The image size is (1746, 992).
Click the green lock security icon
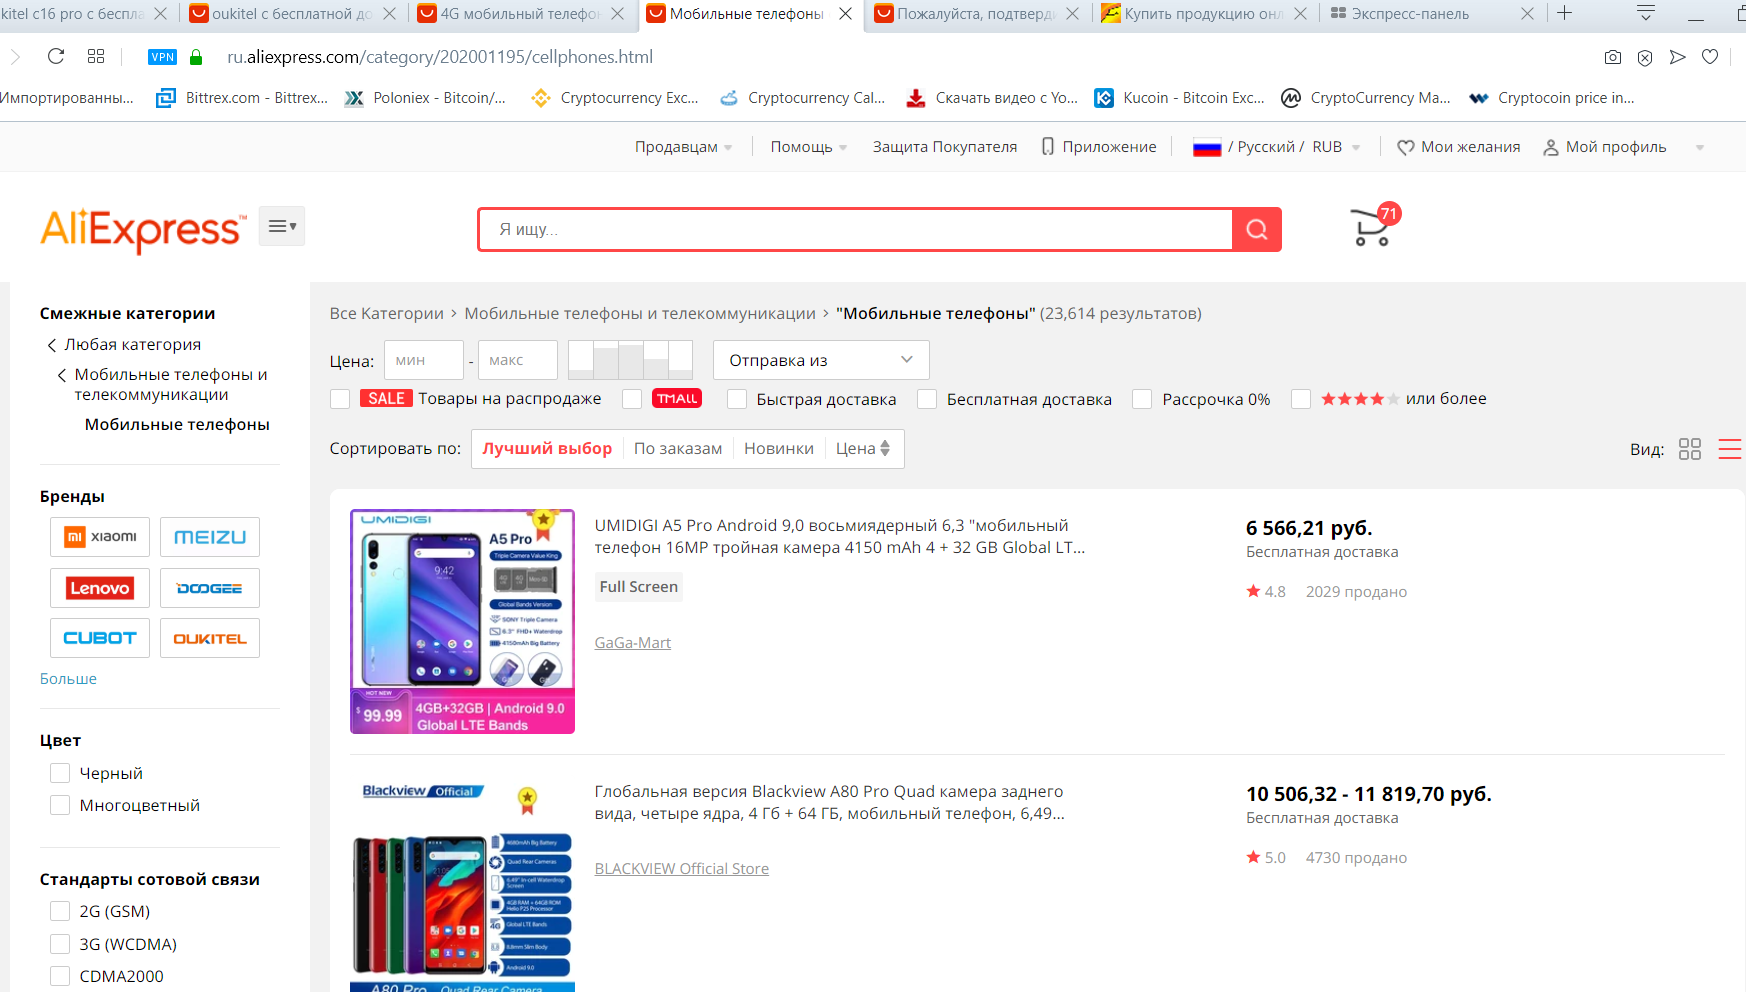point(196,57)
